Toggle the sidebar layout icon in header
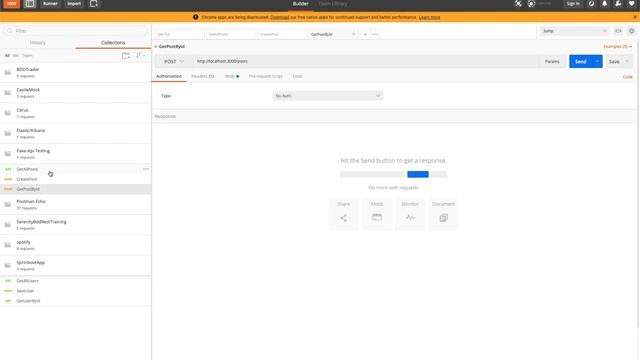Viewport: 640px width, 360px height. (x=30, y=4)
